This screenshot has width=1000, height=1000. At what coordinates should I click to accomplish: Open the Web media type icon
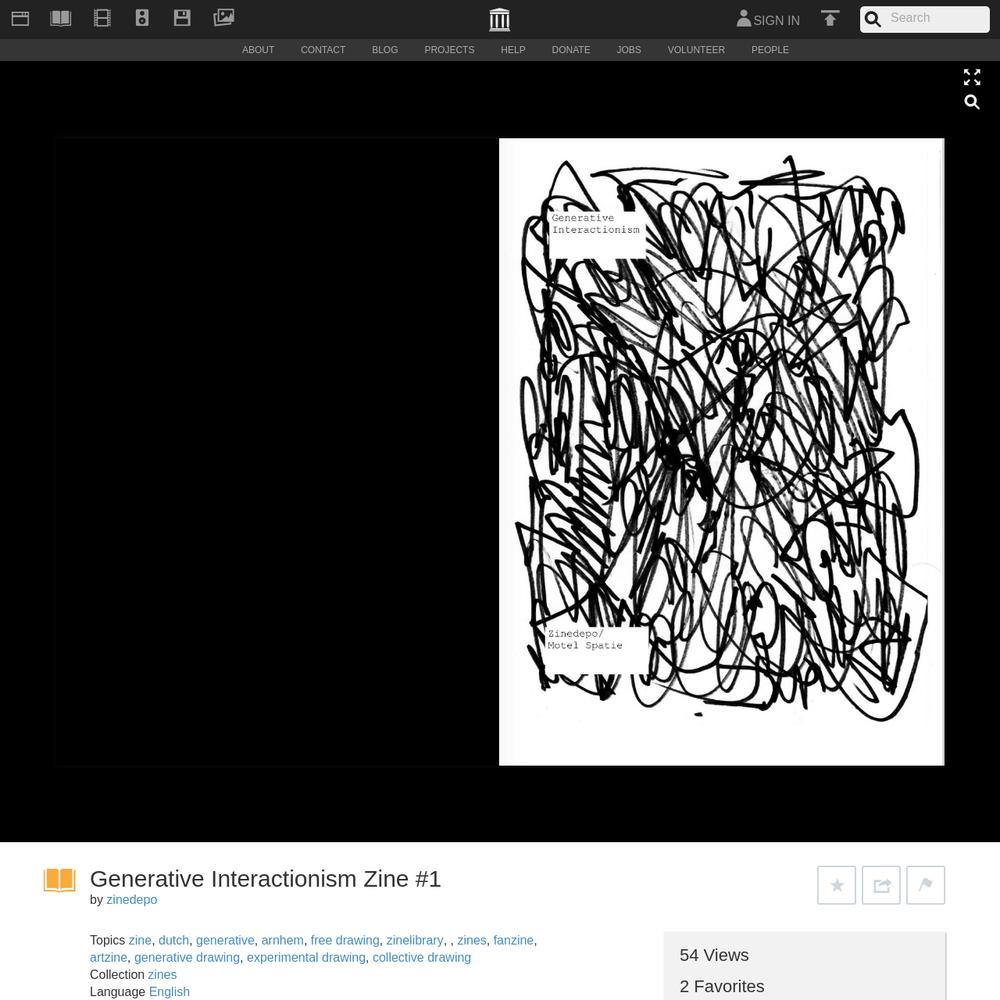pos(20,18)
